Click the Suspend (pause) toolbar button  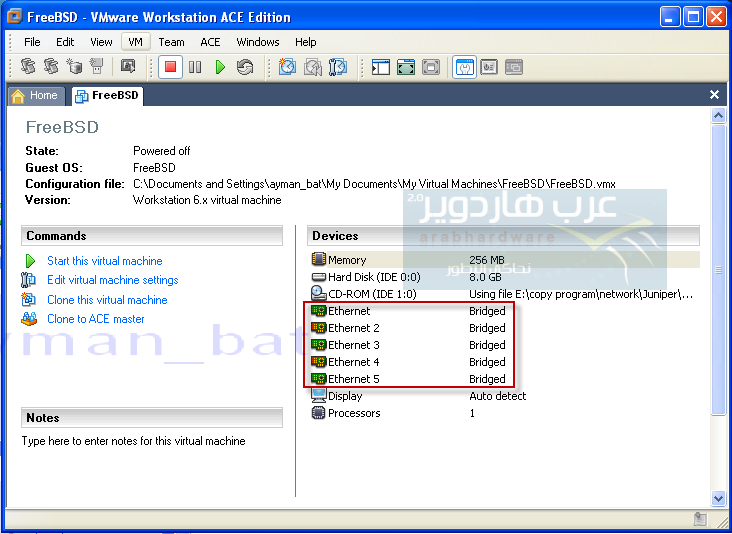pos(195,67)
